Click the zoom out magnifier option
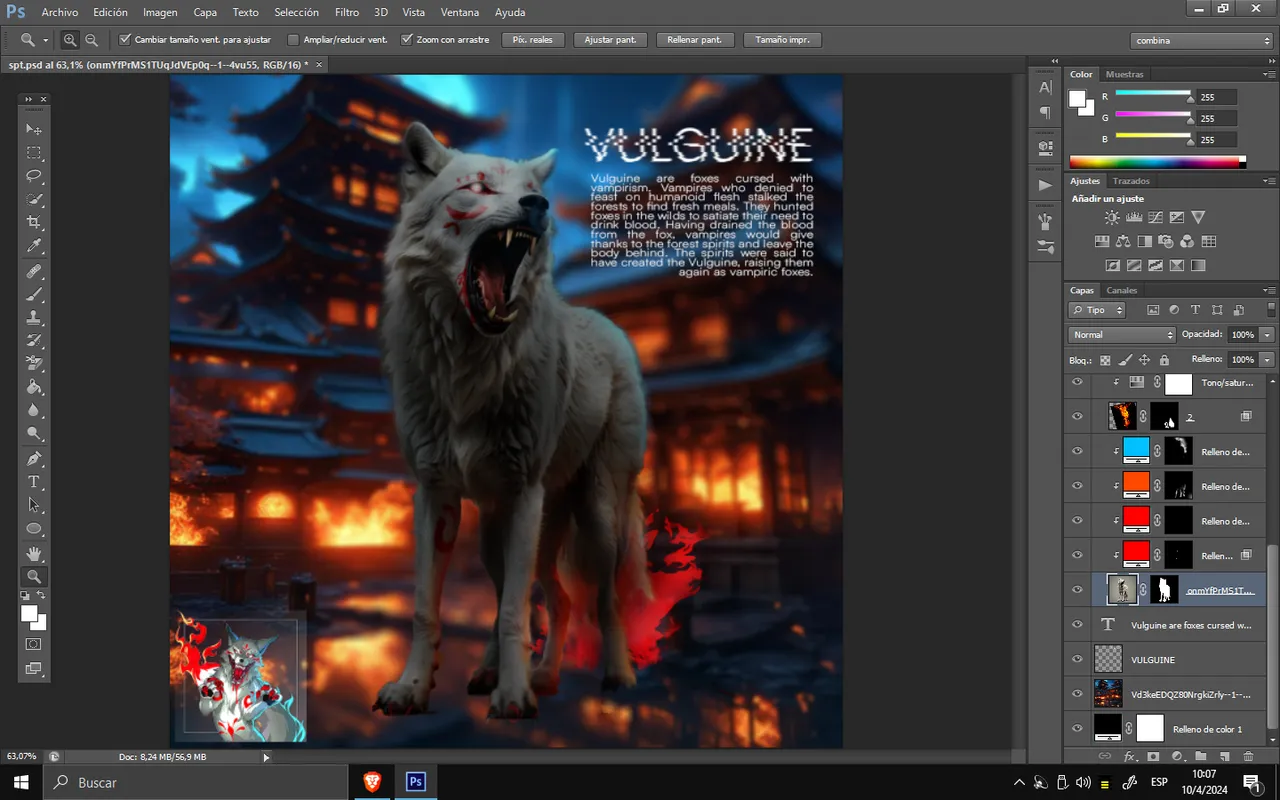 click(x=91, y=40)
